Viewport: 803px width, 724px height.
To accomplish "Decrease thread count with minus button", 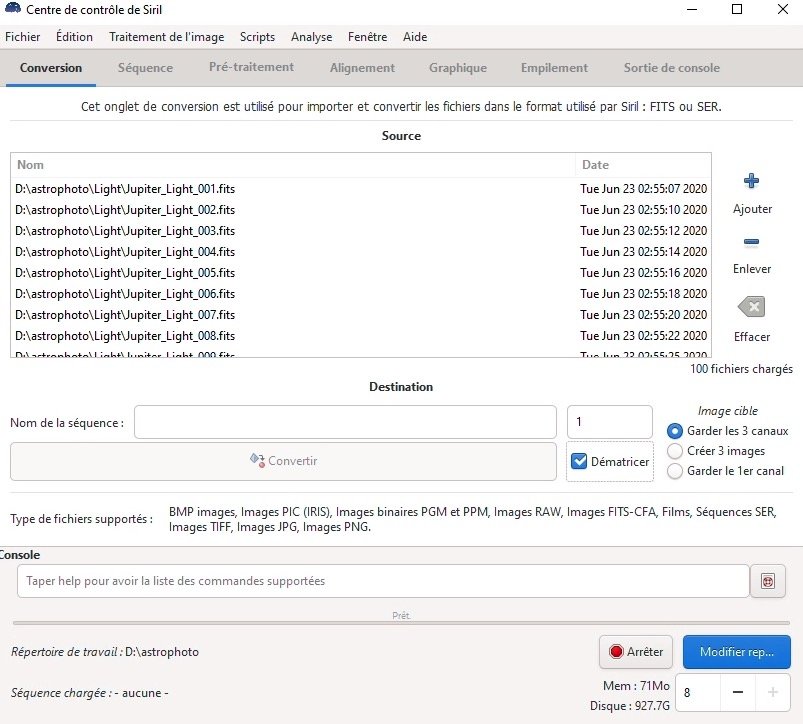I will 737,692.
